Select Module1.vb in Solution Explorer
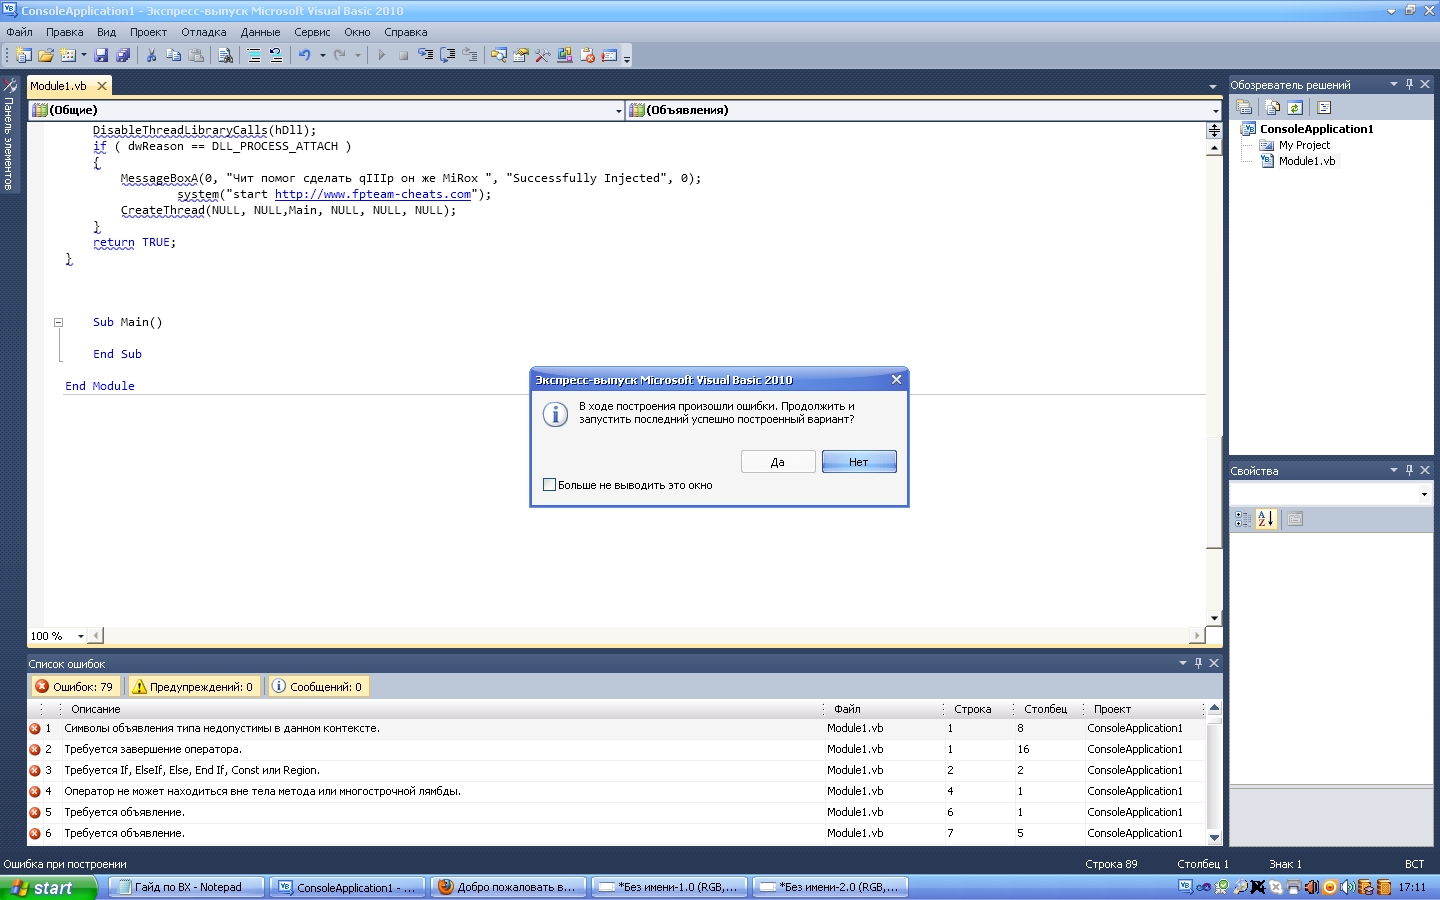This screenshot has height=900, width=1440. pyautogui.click(x=1306, y=161)
